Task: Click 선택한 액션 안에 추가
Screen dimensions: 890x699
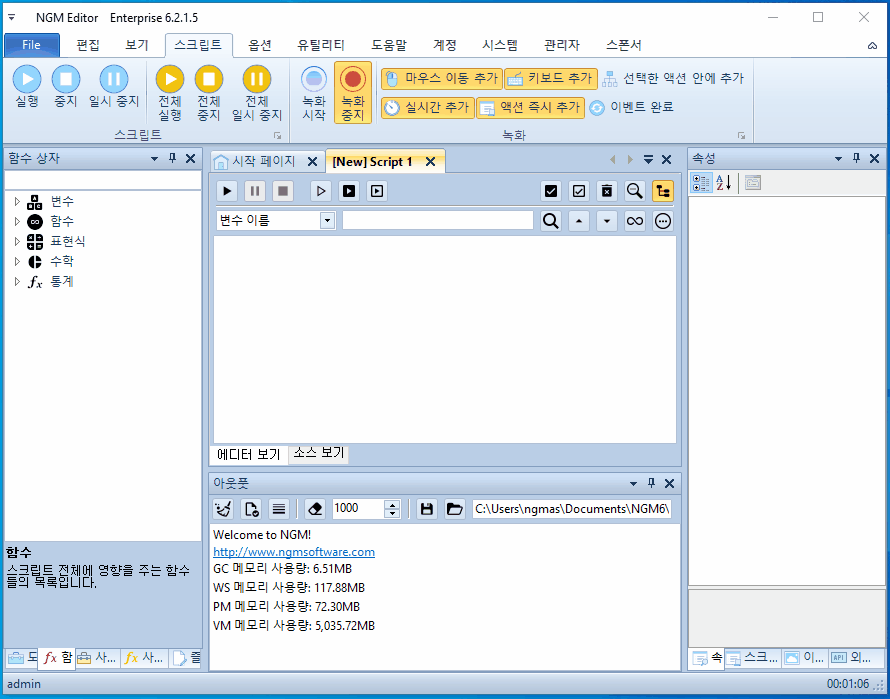Action: click(x=673, y=78)
